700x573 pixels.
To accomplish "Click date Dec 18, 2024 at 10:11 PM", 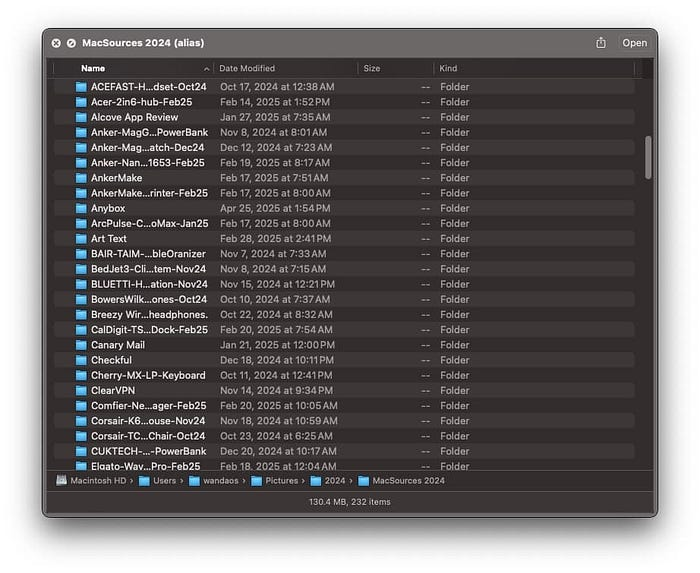I will (277, 360).
